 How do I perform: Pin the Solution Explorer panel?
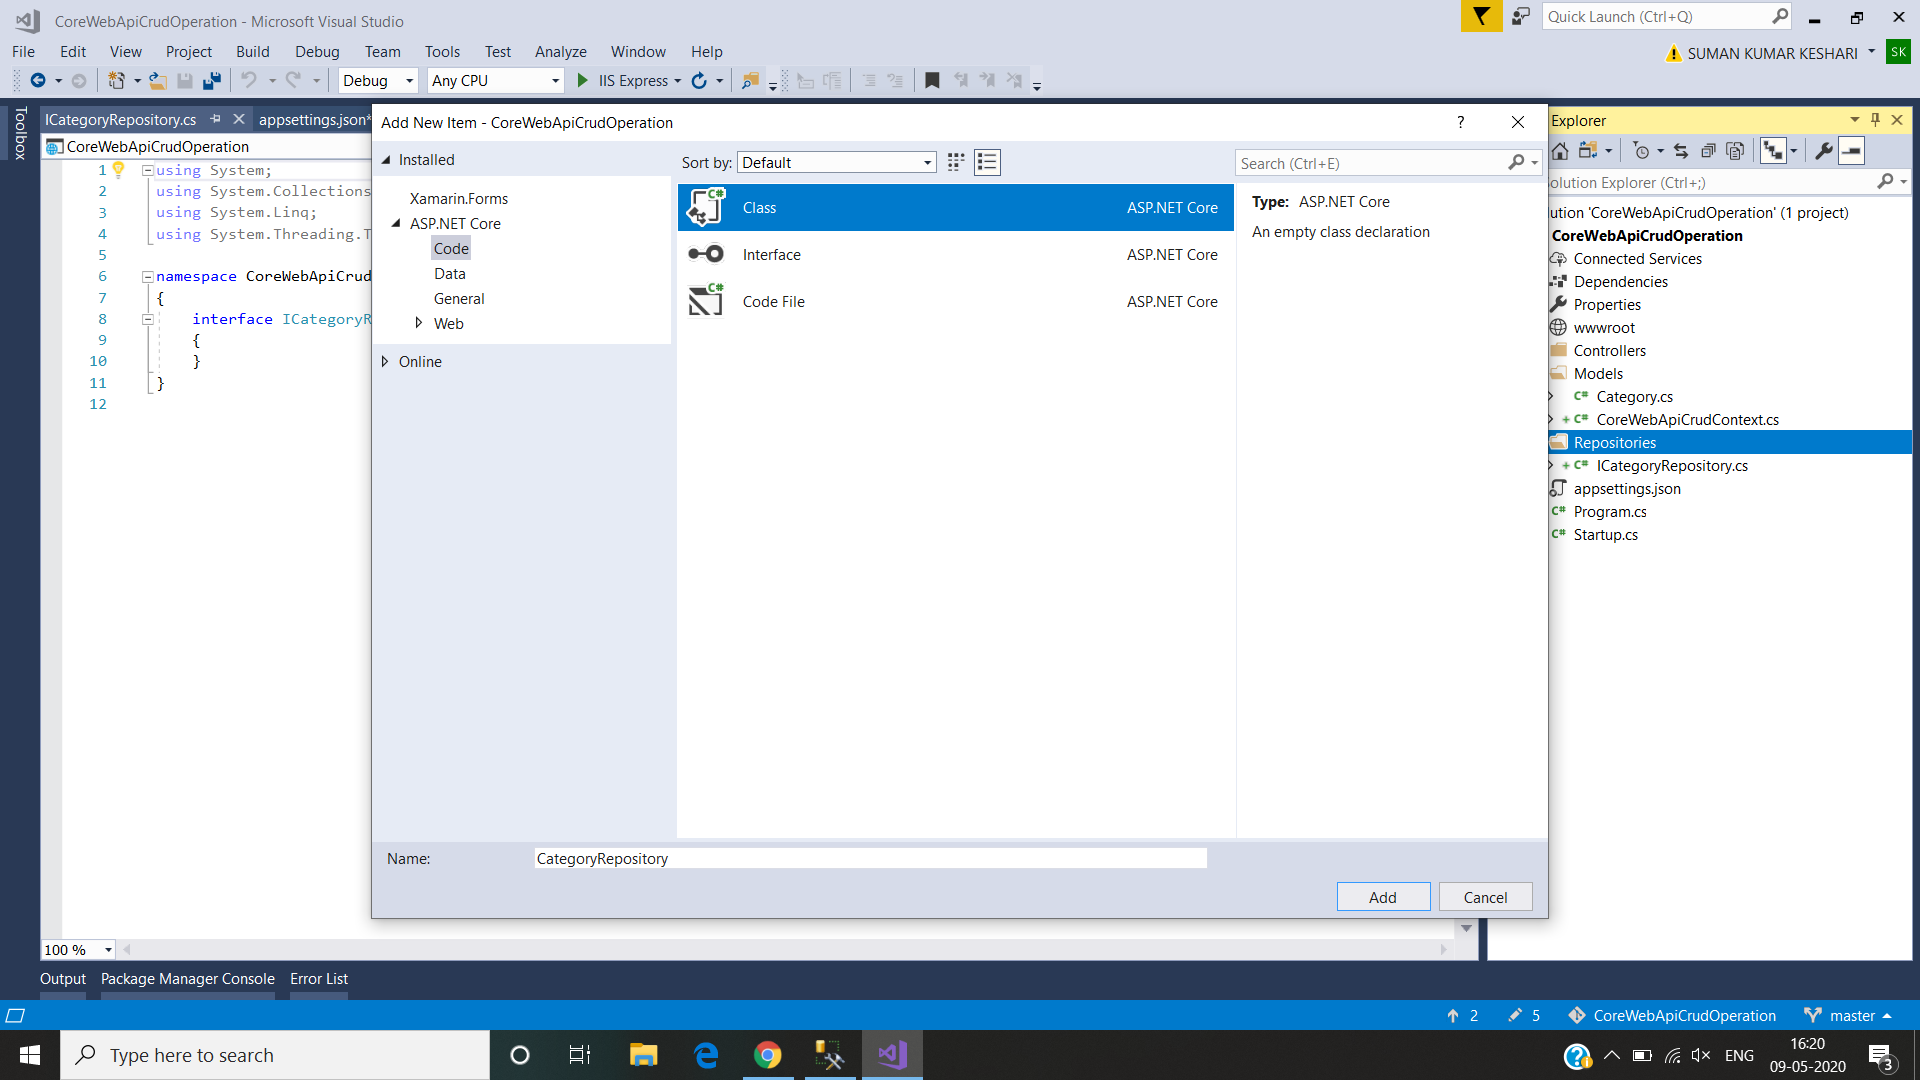(1875, 120)
